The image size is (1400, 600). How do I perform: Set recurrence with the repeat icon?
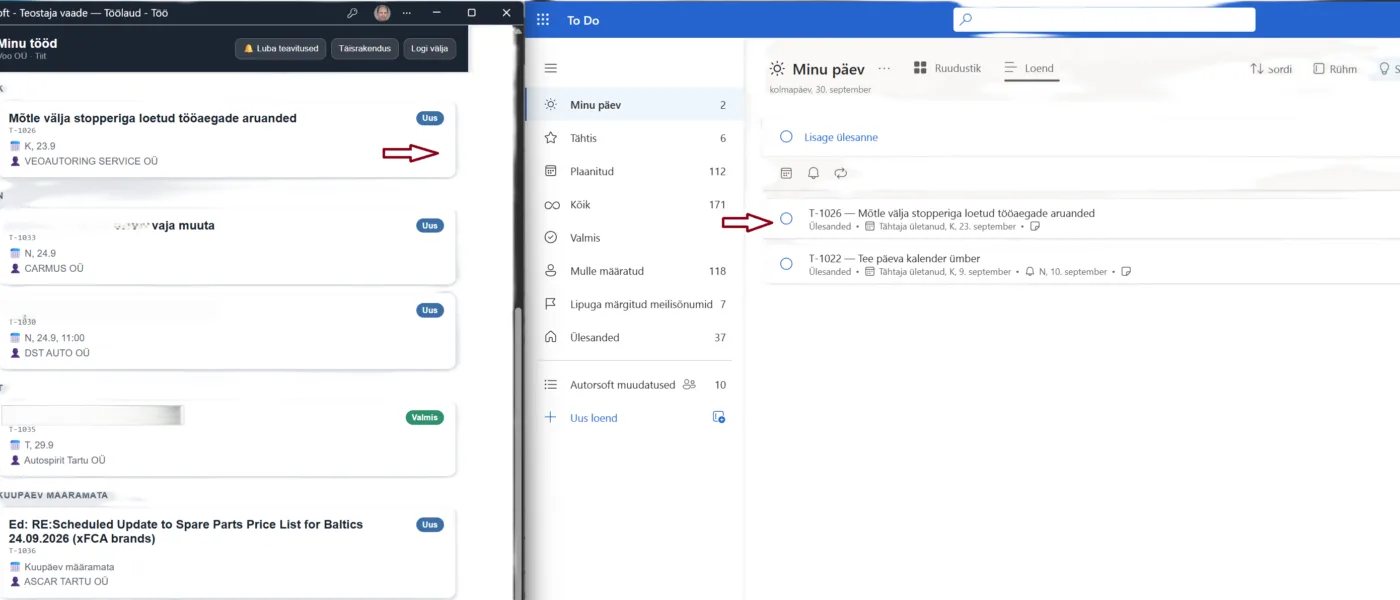pos(840,173)
